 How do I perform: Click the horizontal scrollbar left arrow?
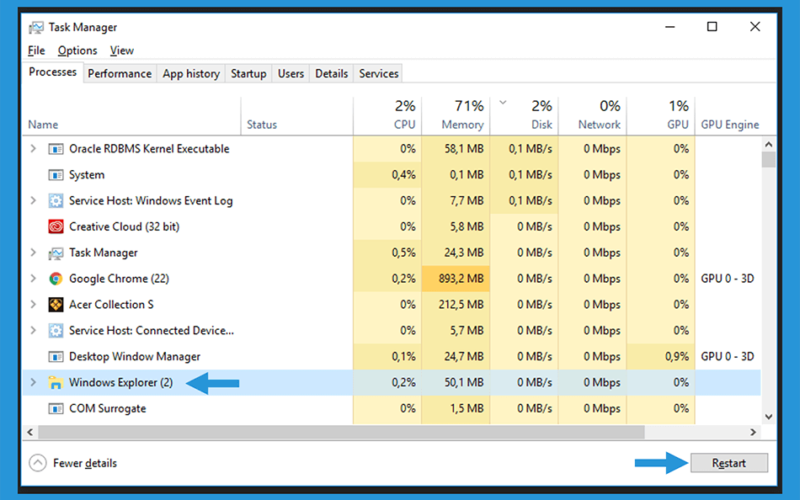pyautogui.click(x=30, y=432)
